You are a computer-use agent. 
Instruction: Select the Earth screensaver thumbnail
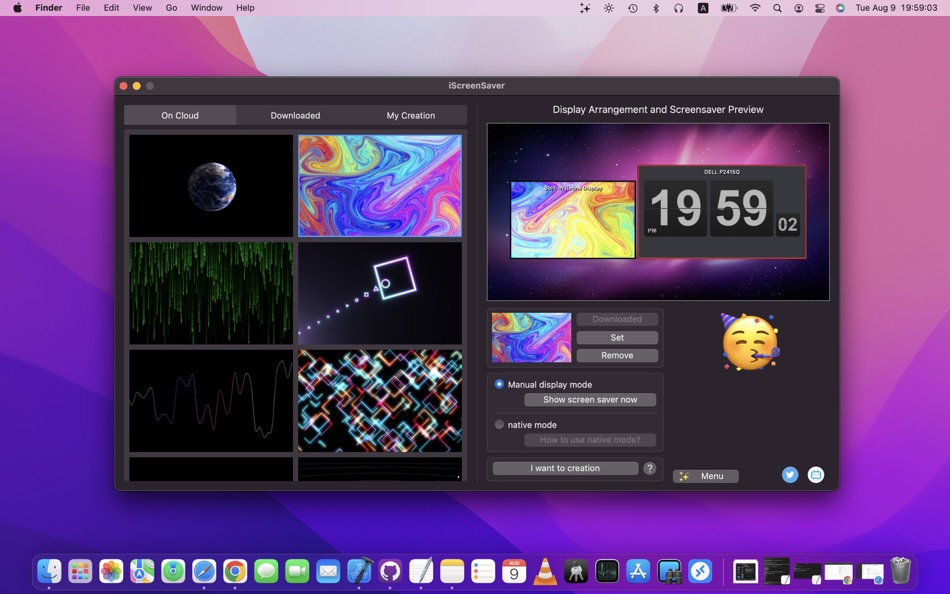pyautogui.click(x=211, y=186)
